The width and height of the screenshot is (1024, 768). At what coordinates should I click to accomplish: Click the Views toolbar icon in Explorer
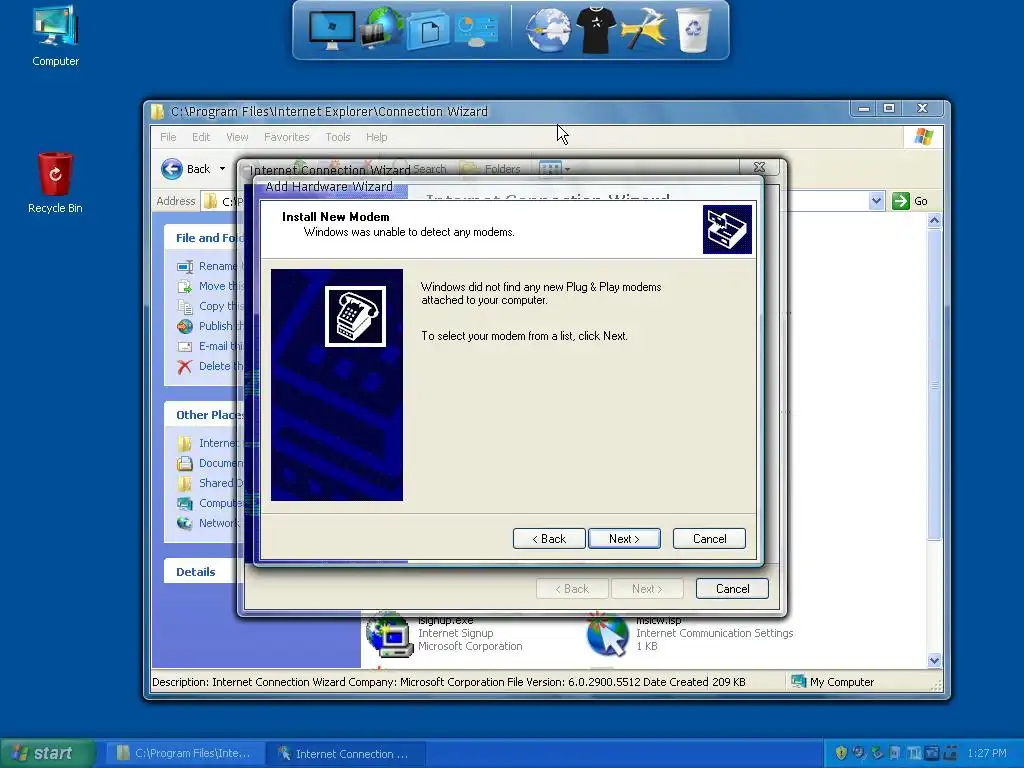(x=550, y=169)
